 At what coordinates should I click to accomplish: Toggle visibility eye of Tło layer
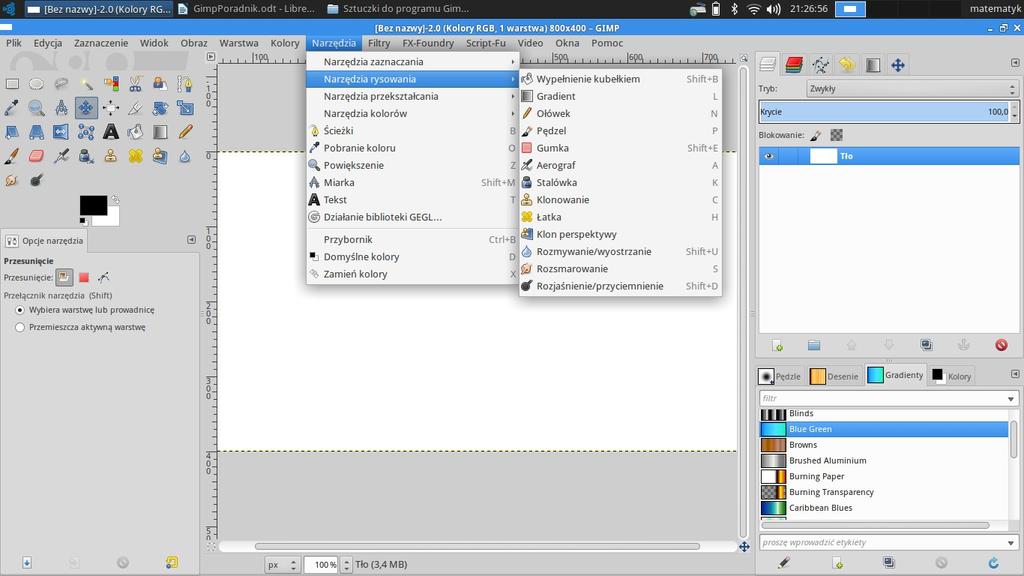click(769, 156)
